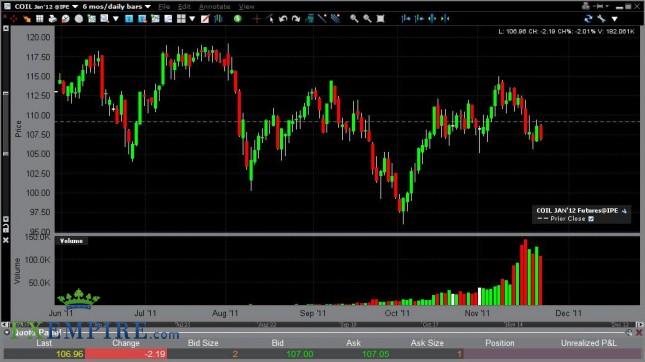Screen dimensions: 645x362
Task: Open the File menu
Action: (164, 7)
